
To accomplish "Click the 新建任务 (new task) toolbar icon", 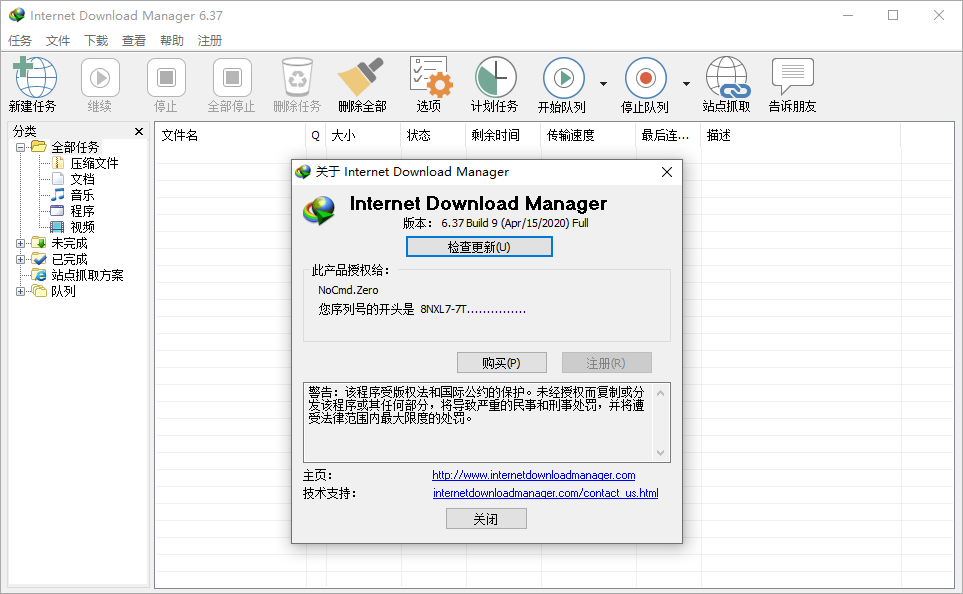I will pos(33,84).
